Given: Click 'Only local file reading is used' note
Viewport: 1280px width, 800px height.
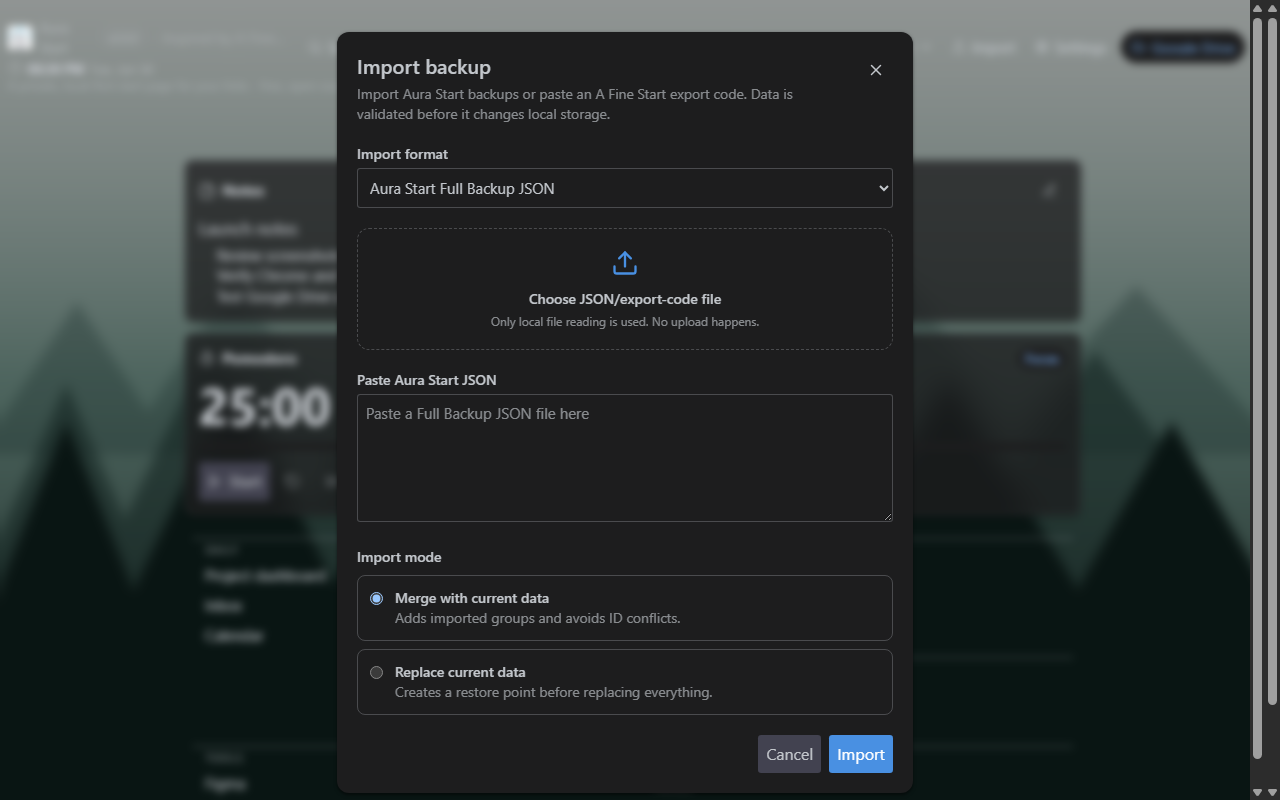Looking at the screenshot, I should (625, 322).
